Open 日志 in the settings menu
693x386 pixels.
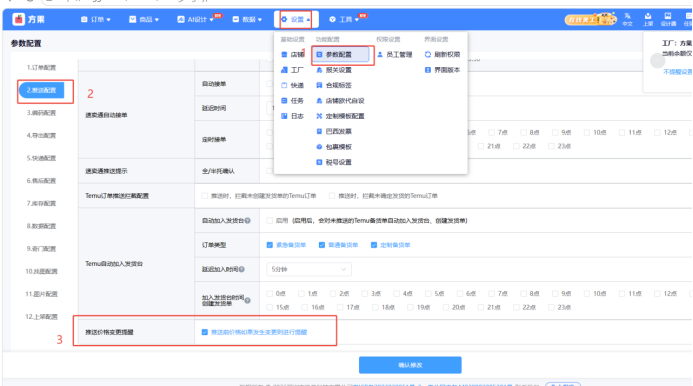293,116
